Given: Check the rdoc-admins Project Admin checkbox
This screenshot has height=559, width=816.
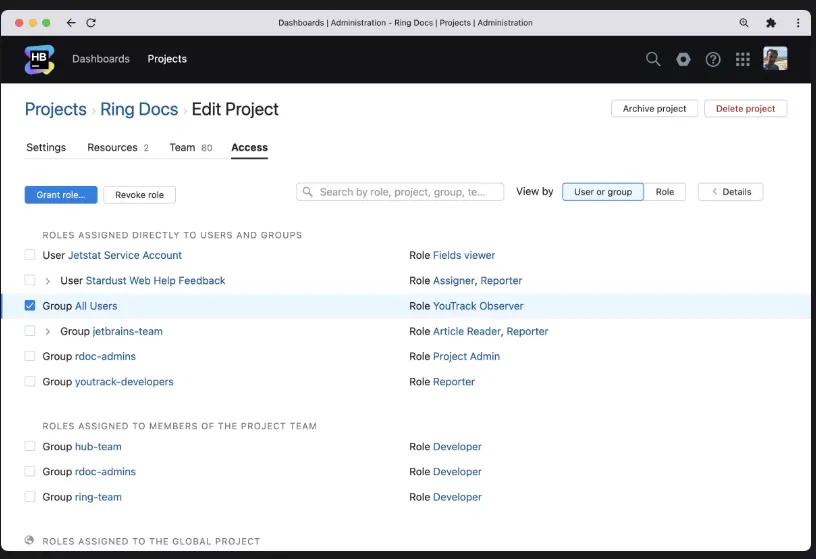Looking at the screenshot, I should coord(30,356).
